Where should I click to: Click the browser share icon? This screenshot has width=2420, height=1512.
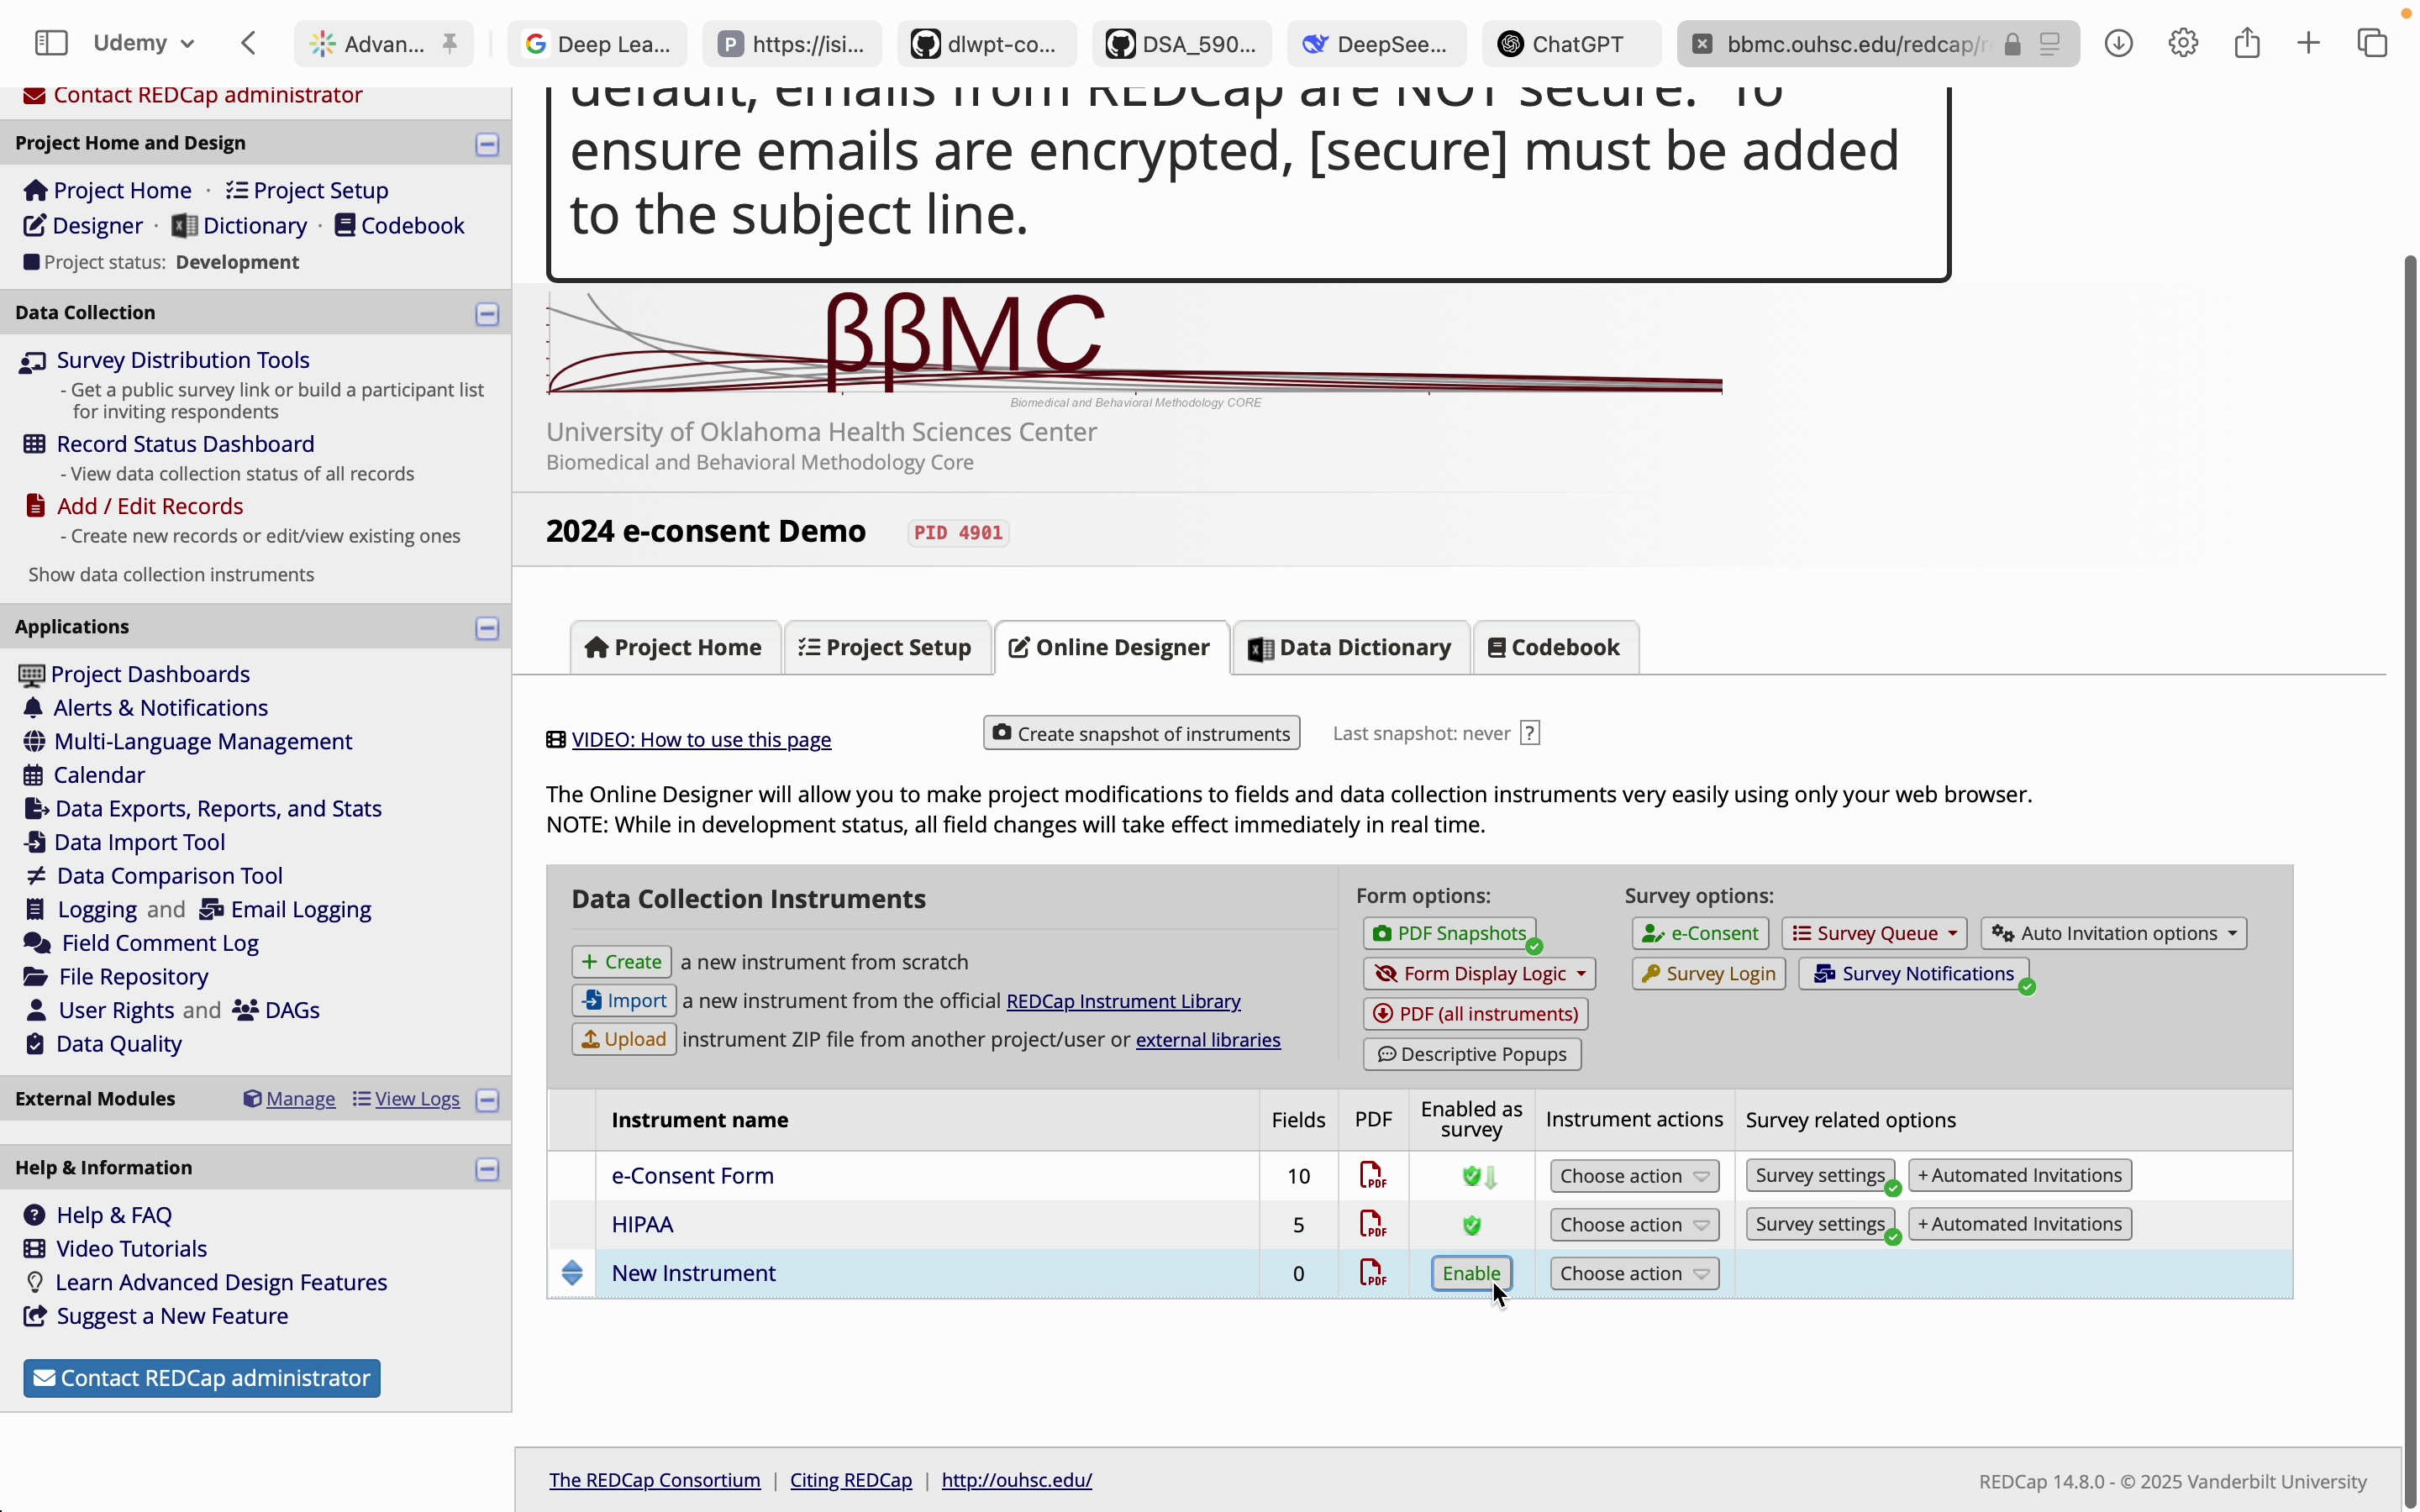(2247, 43)
